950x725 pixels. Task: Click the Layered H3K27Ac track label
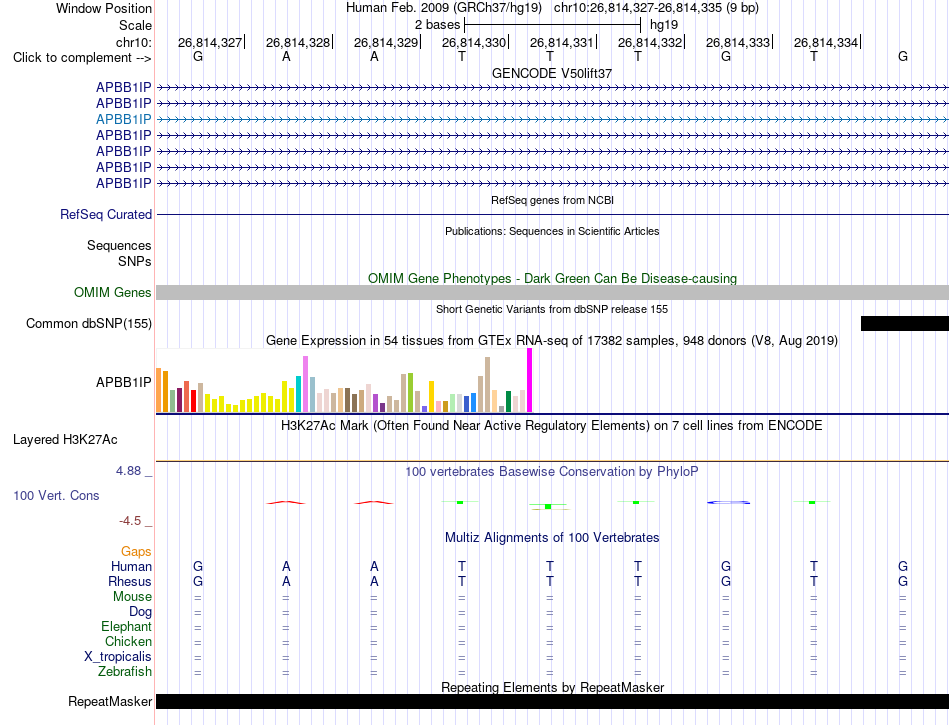65,440
